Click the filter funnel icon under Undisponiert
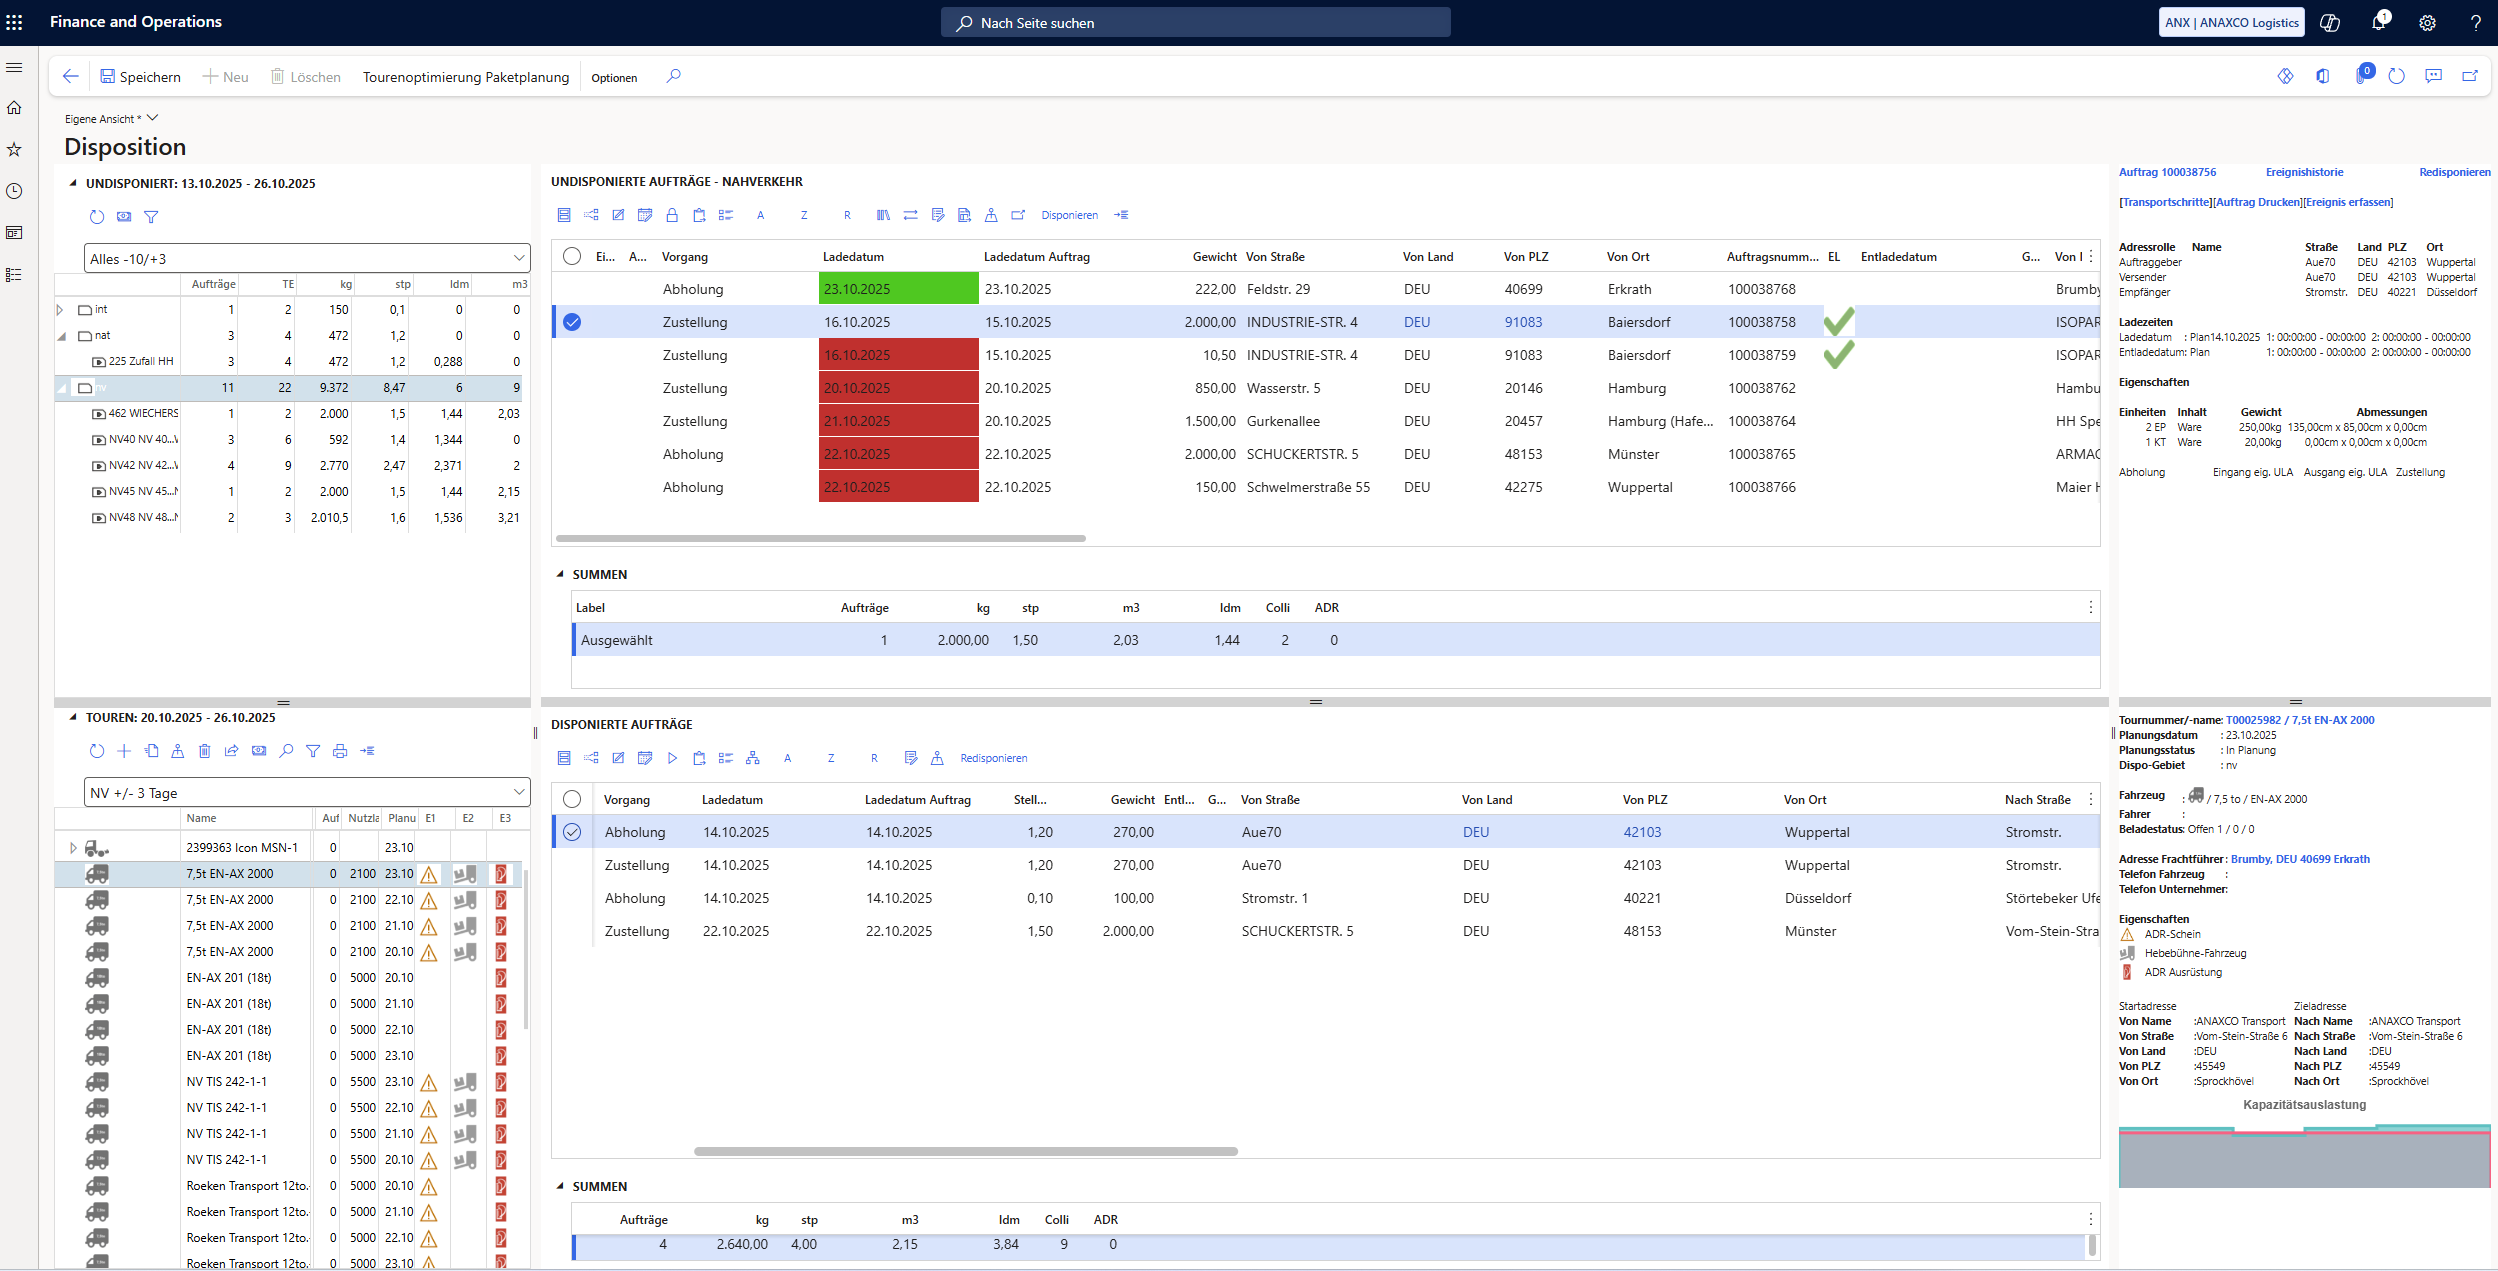 [151, 217]
